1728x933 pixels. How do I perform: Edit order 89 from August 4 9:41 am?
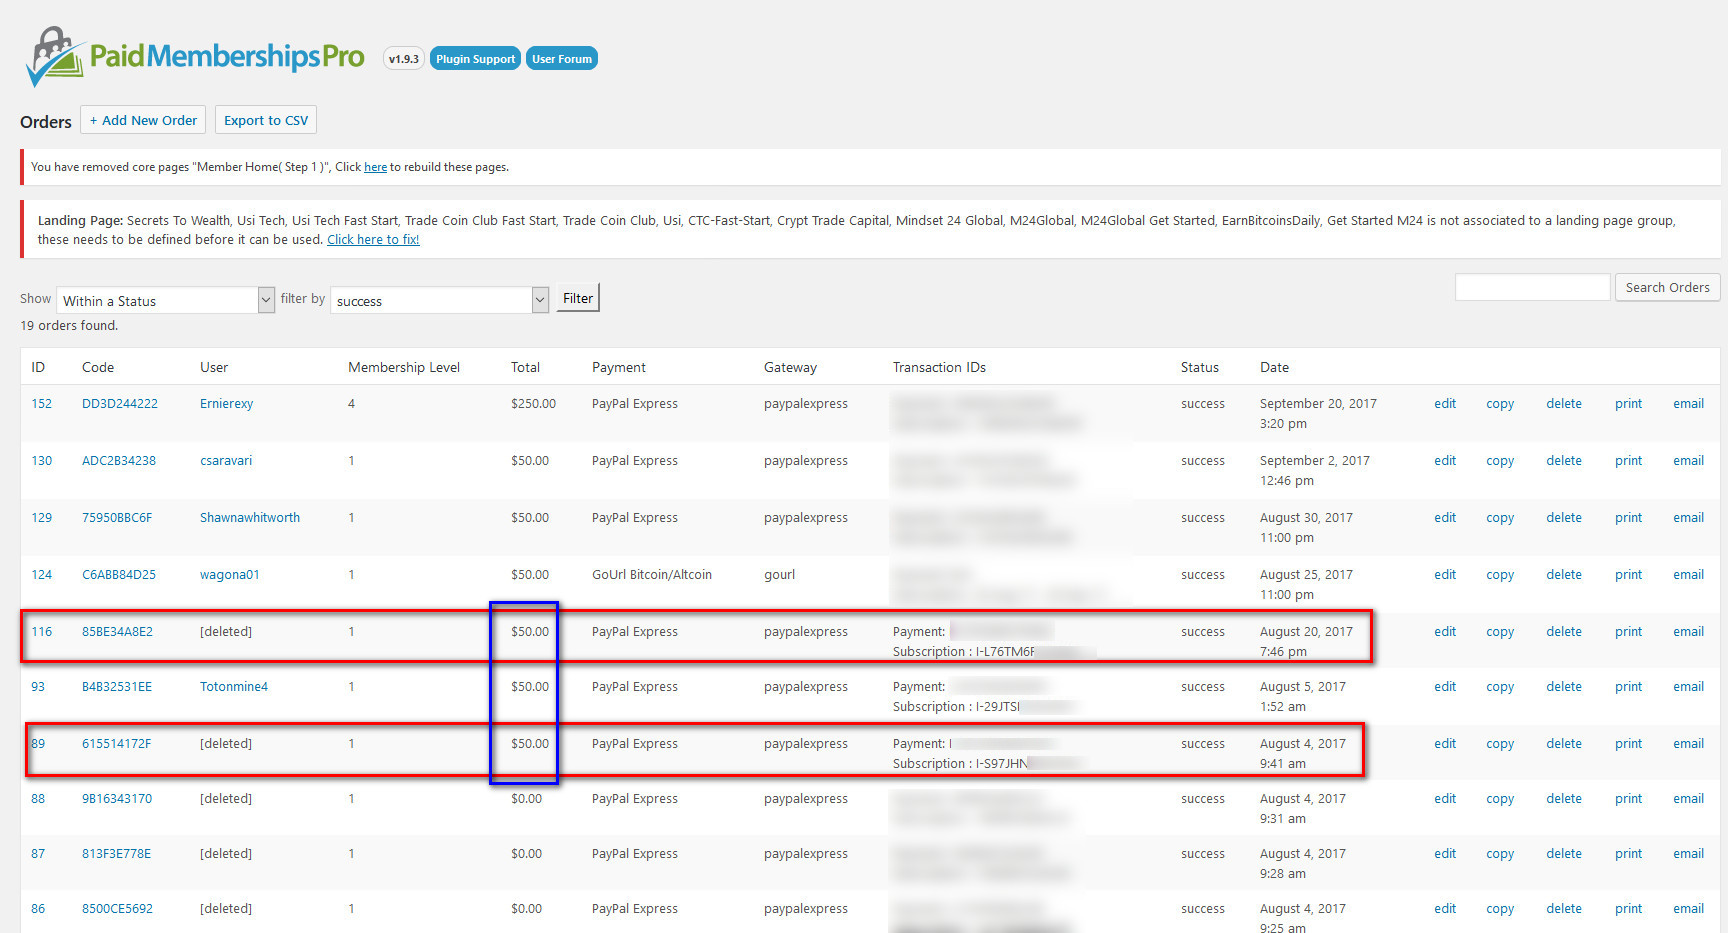tap(1445, 744)
